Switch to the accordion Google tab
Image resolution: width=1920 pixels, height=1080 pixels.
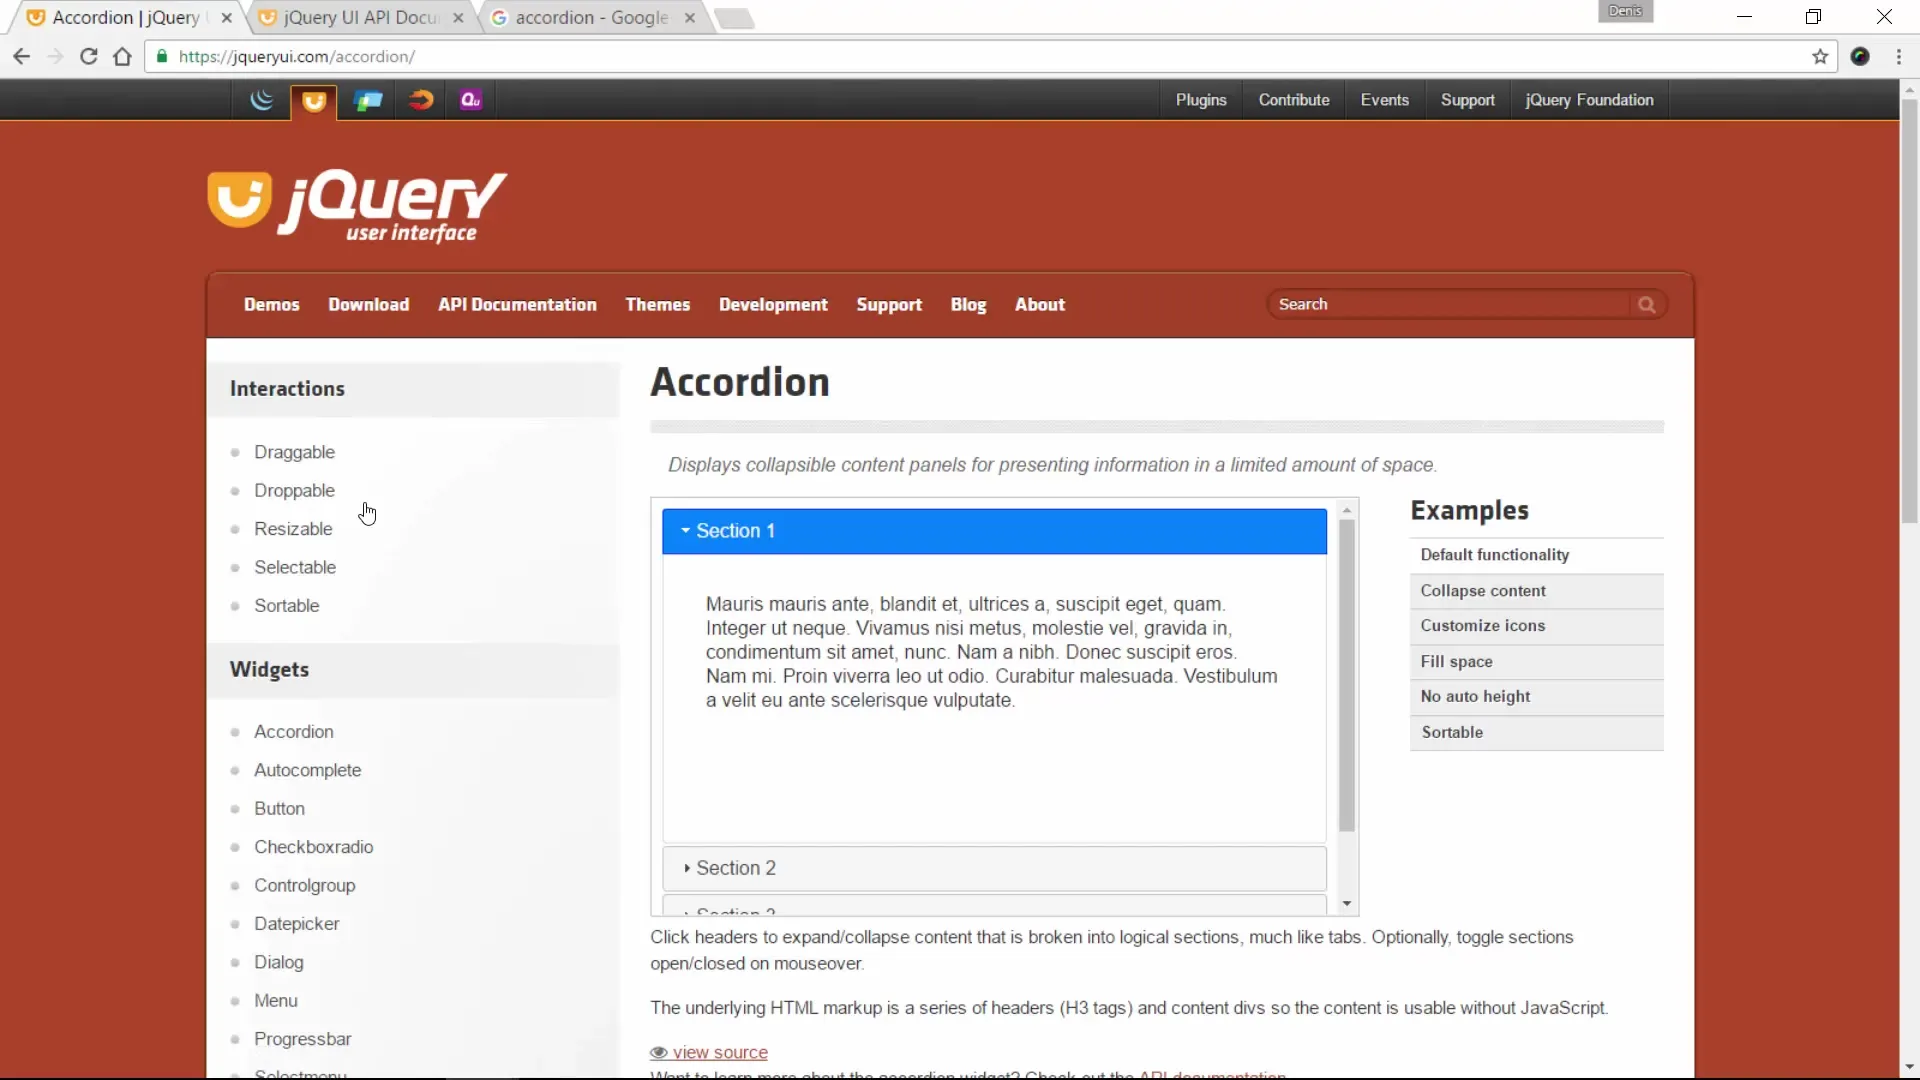click(592, 18)
